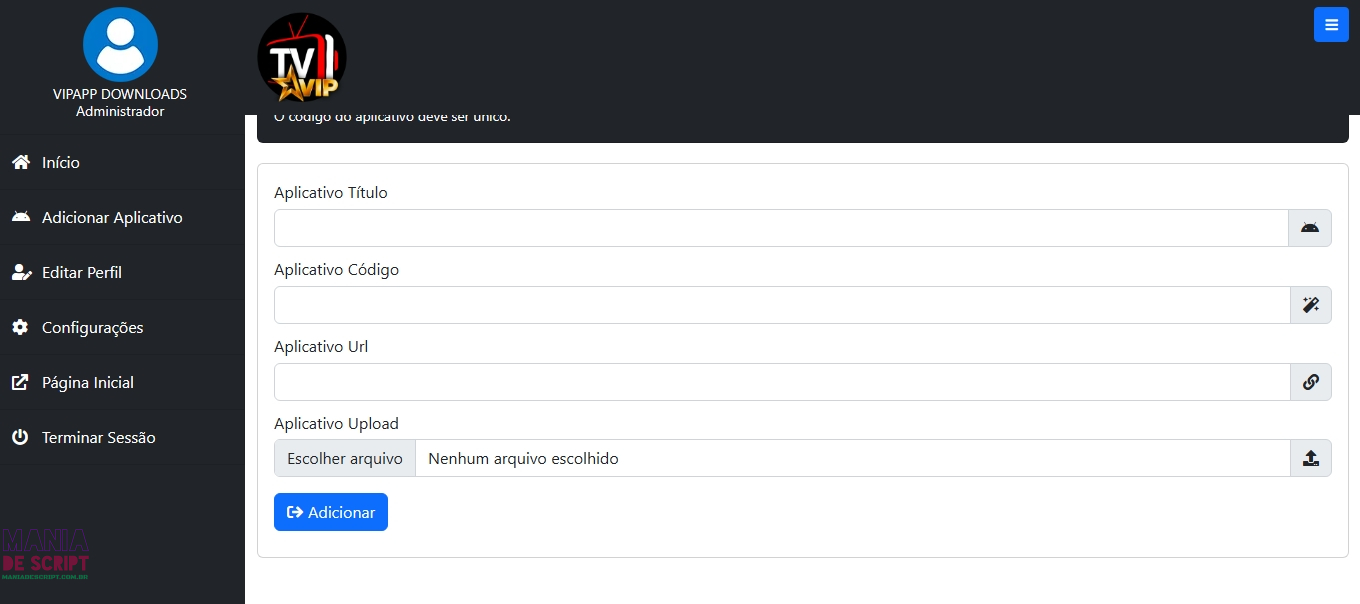Click the Adicionar submit button
The width and height of the screenshot is (1360, 604).
331,512
